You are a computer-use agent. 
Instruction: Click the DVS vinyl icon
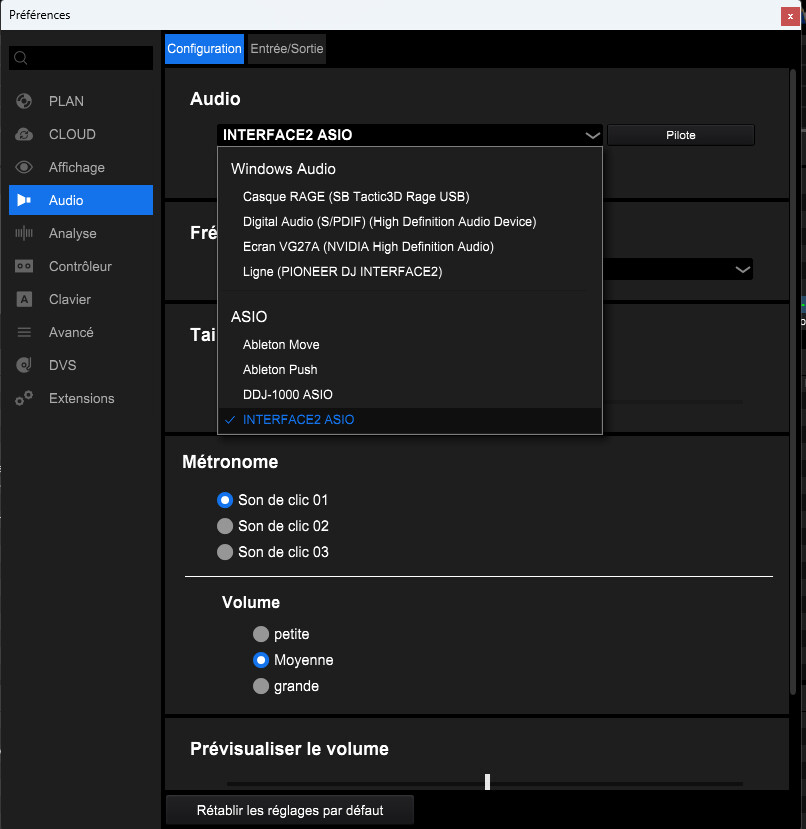[x=24, y=365]
